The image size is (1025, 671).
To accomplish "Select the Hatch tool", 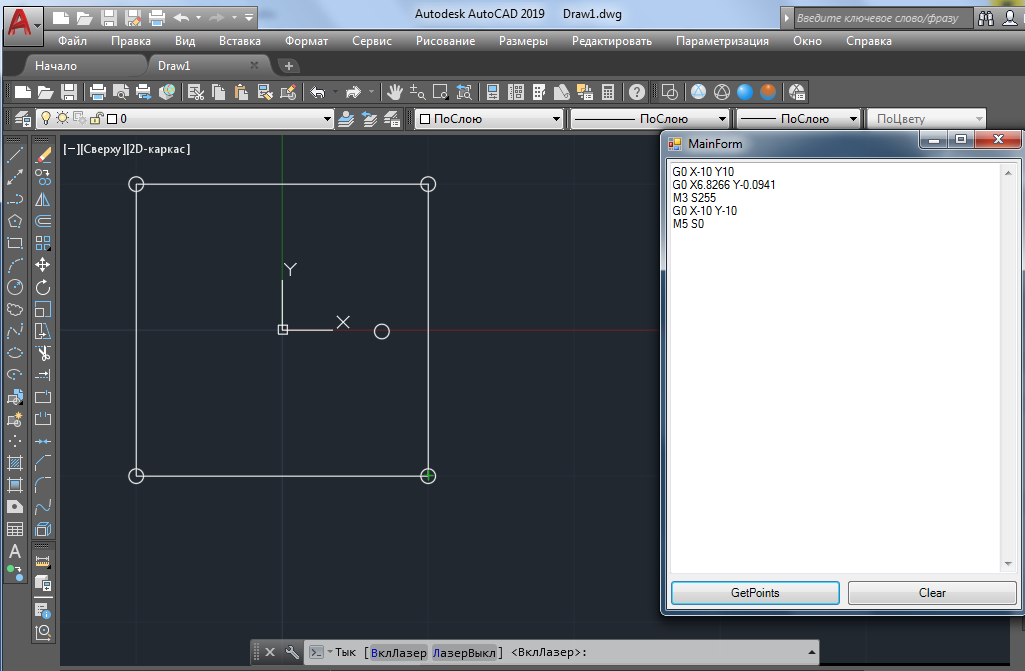I will point(14,463).
